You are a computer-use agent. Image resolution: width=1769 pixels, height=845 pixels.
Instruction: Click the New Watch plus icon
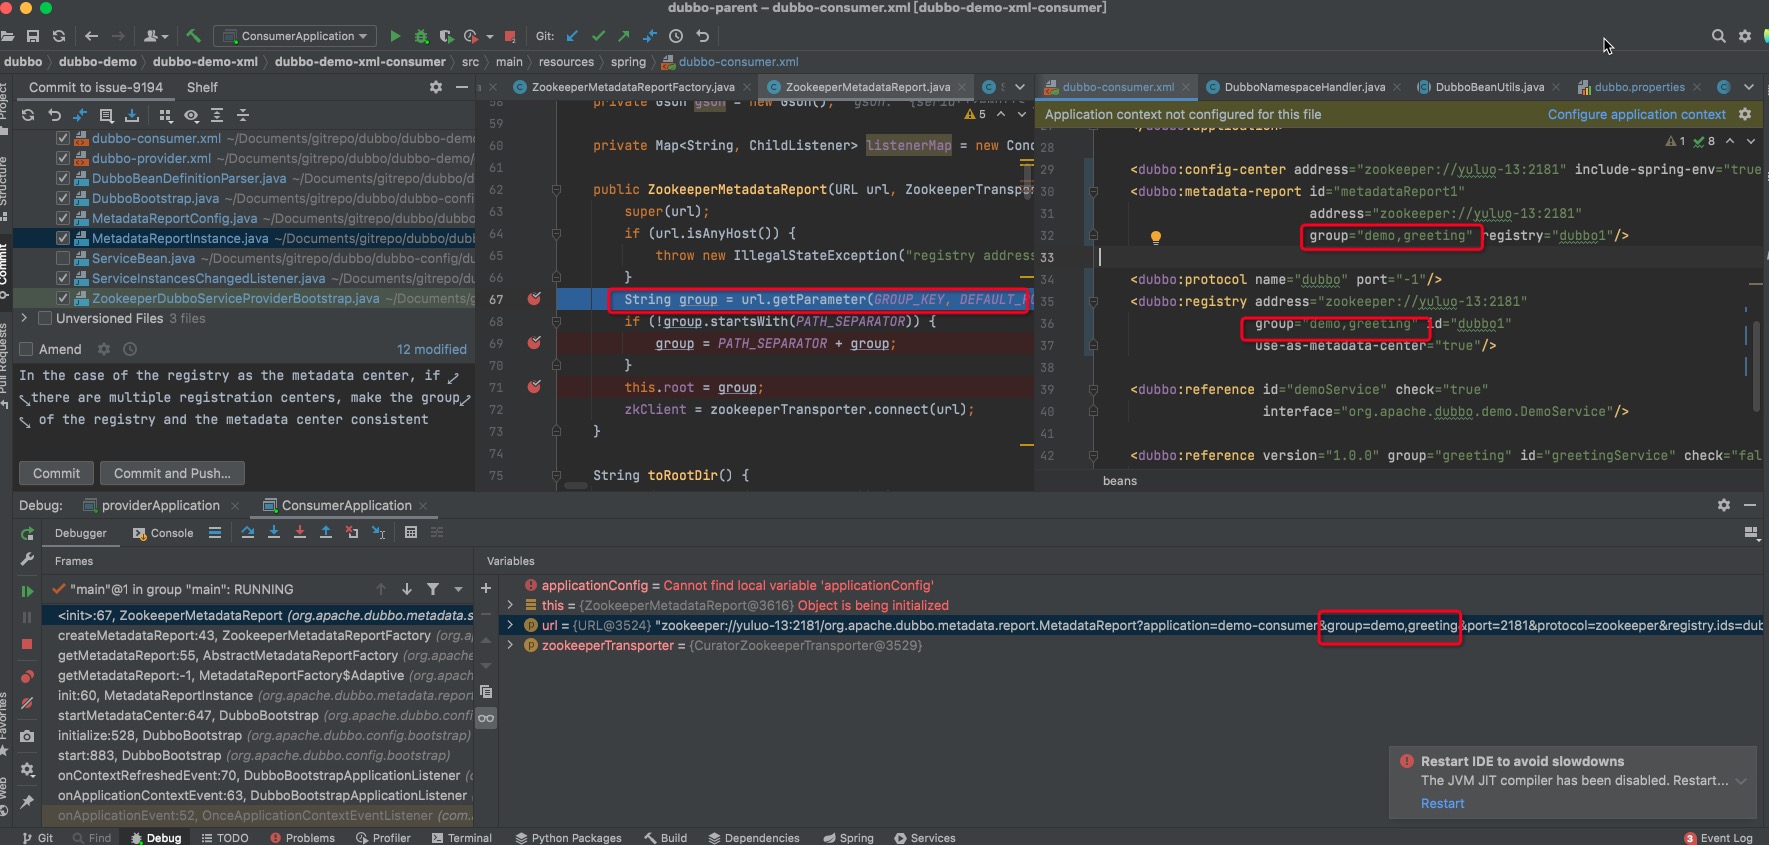point(486,588)
